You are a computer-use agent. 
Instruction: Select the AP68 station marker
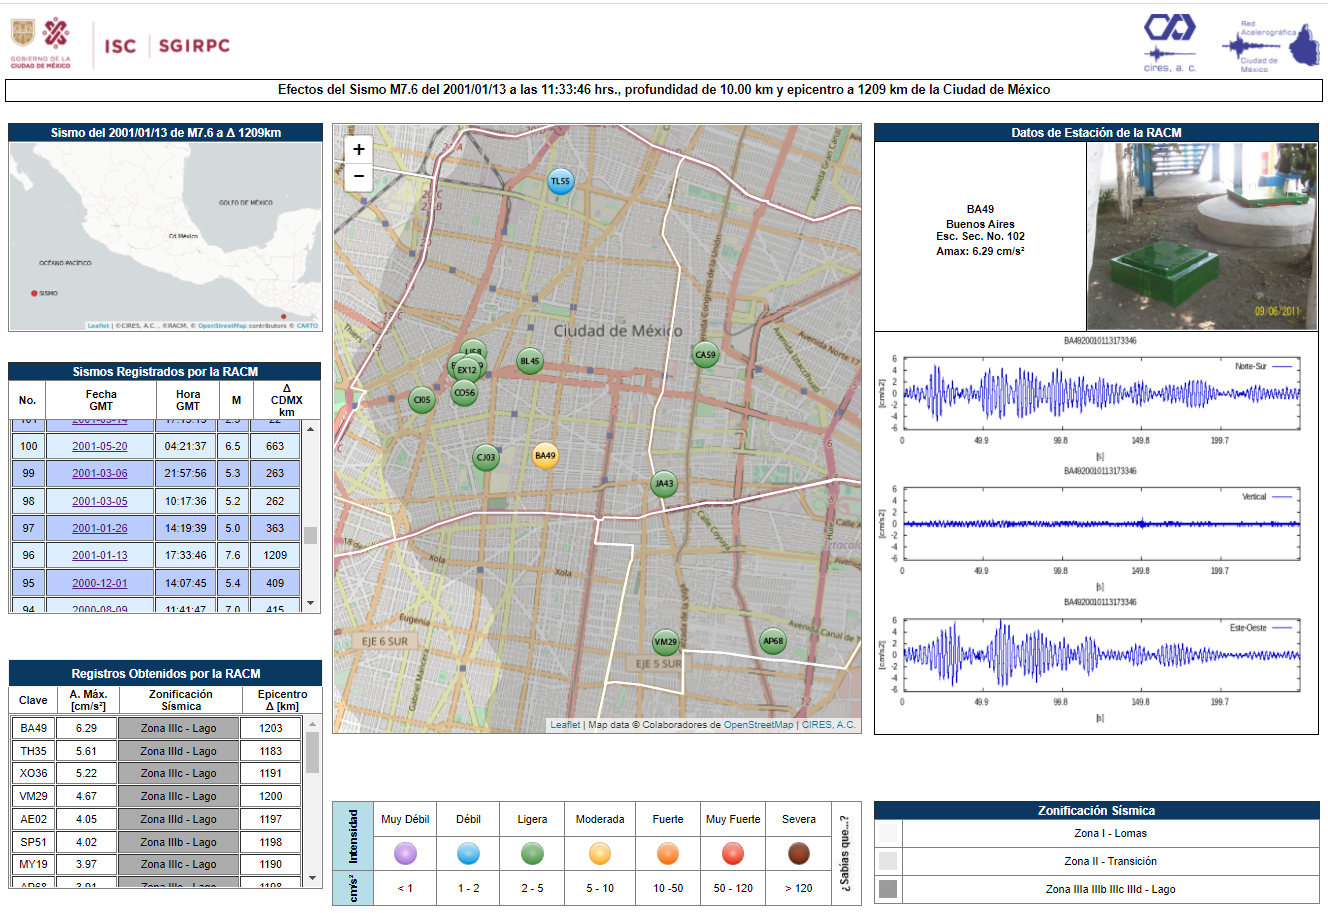pos(773,641)
